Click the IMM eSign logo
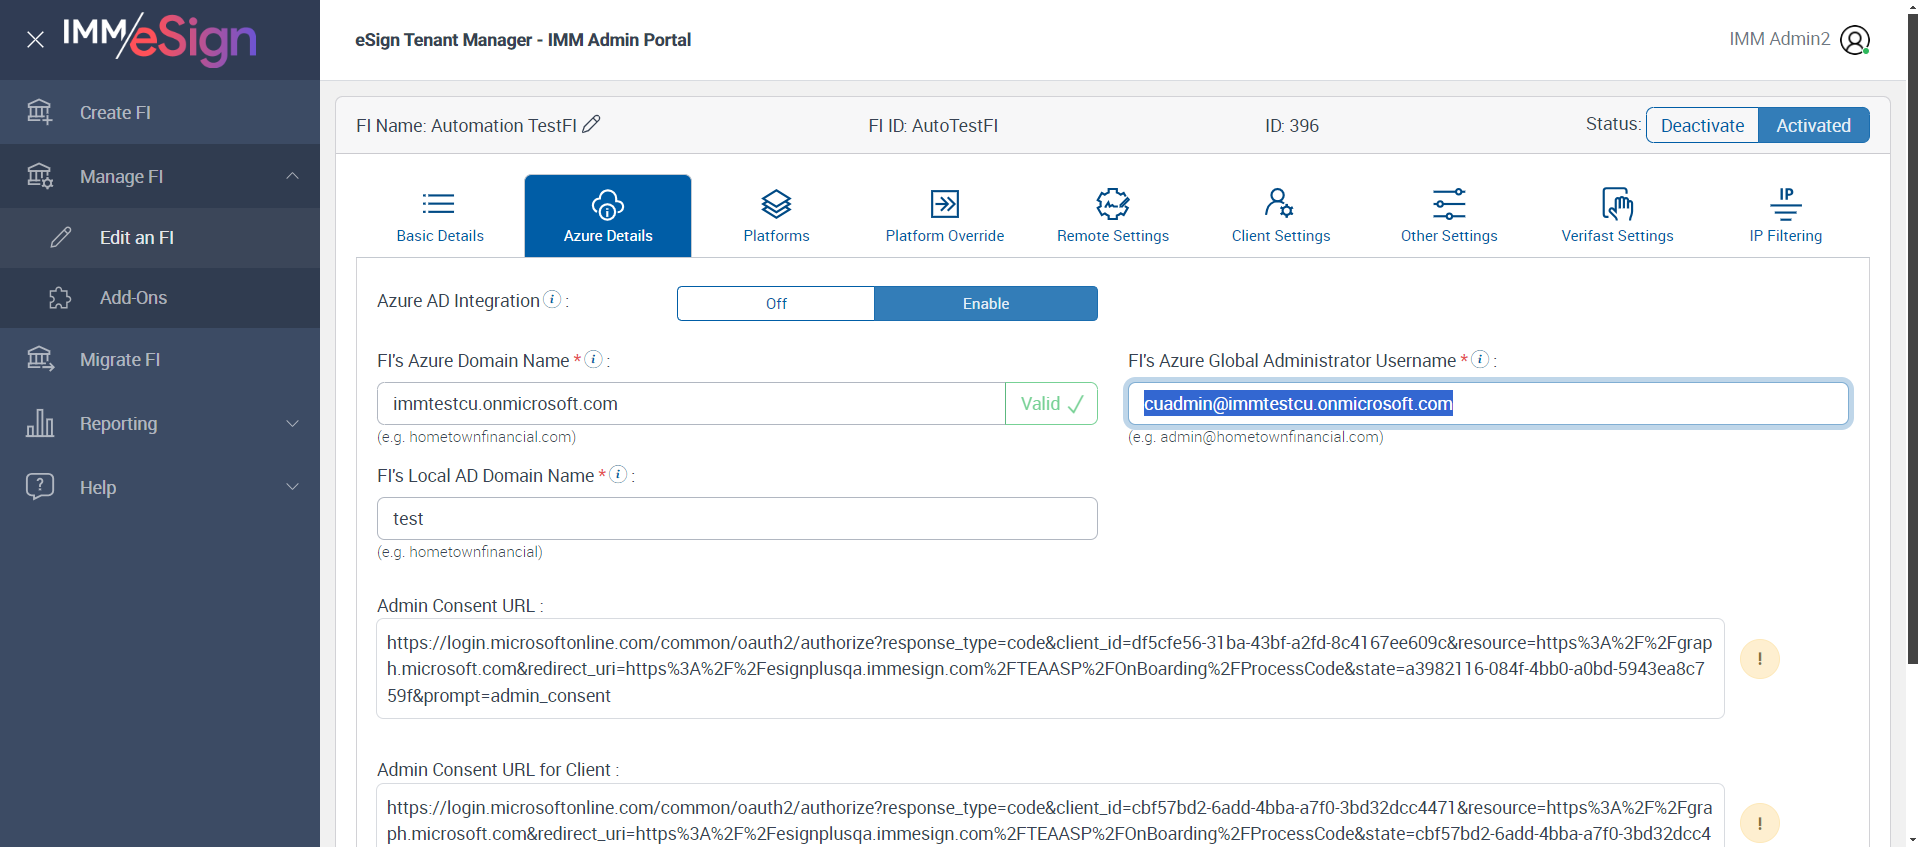This screenshot has width=1920, height=847. [x=160, y=39]
